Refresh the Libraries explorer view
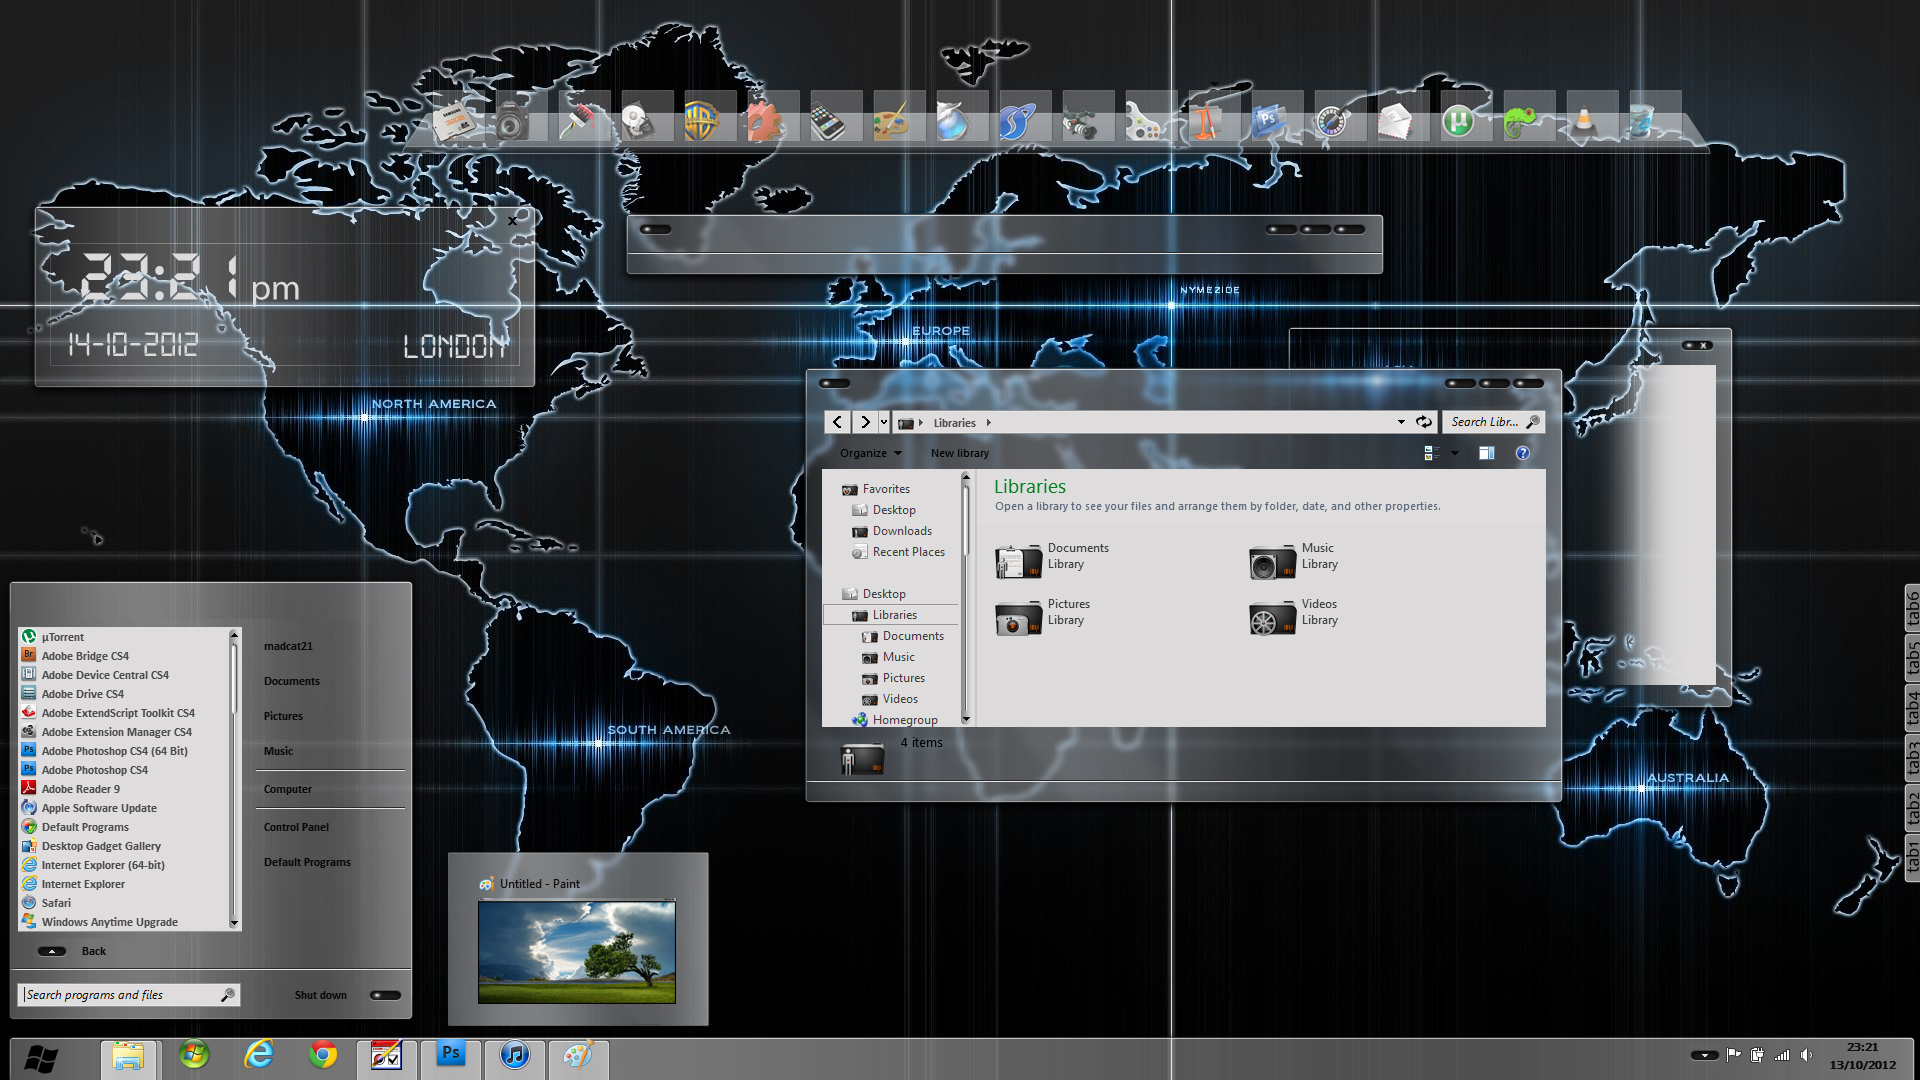 click(x=1424, y=422)
